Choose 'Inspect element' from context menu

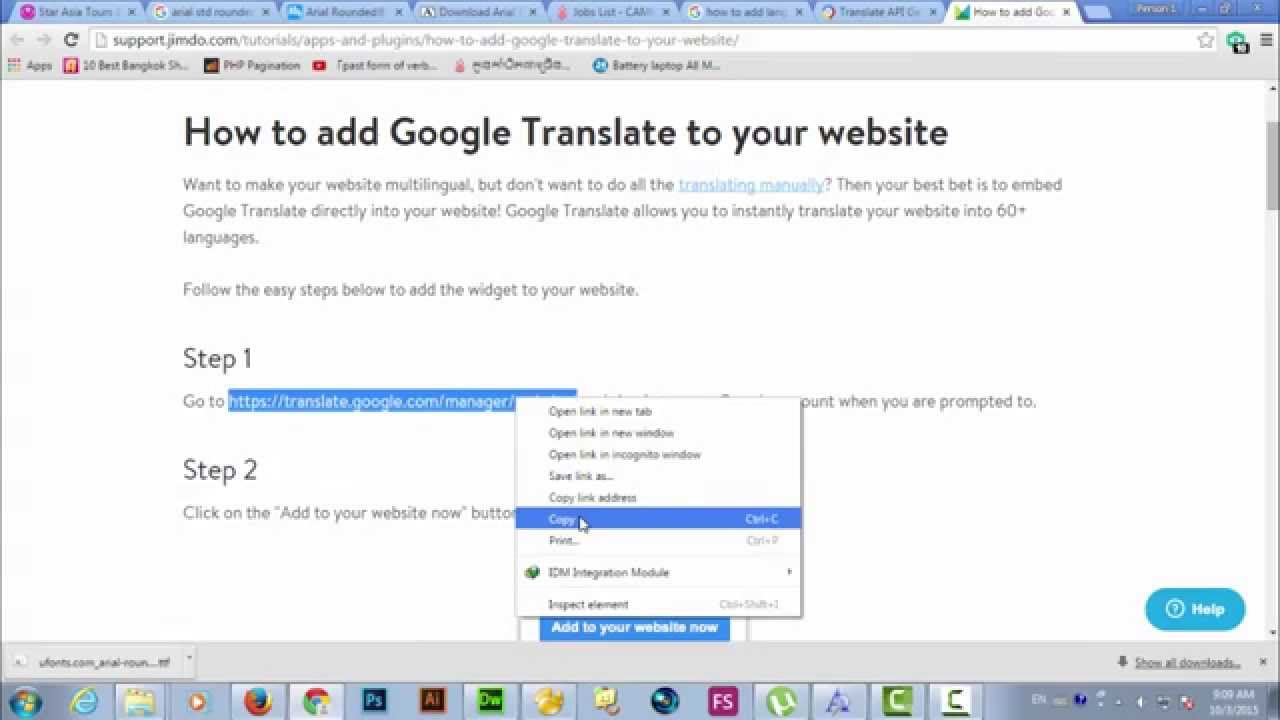[x=658, y=604]
